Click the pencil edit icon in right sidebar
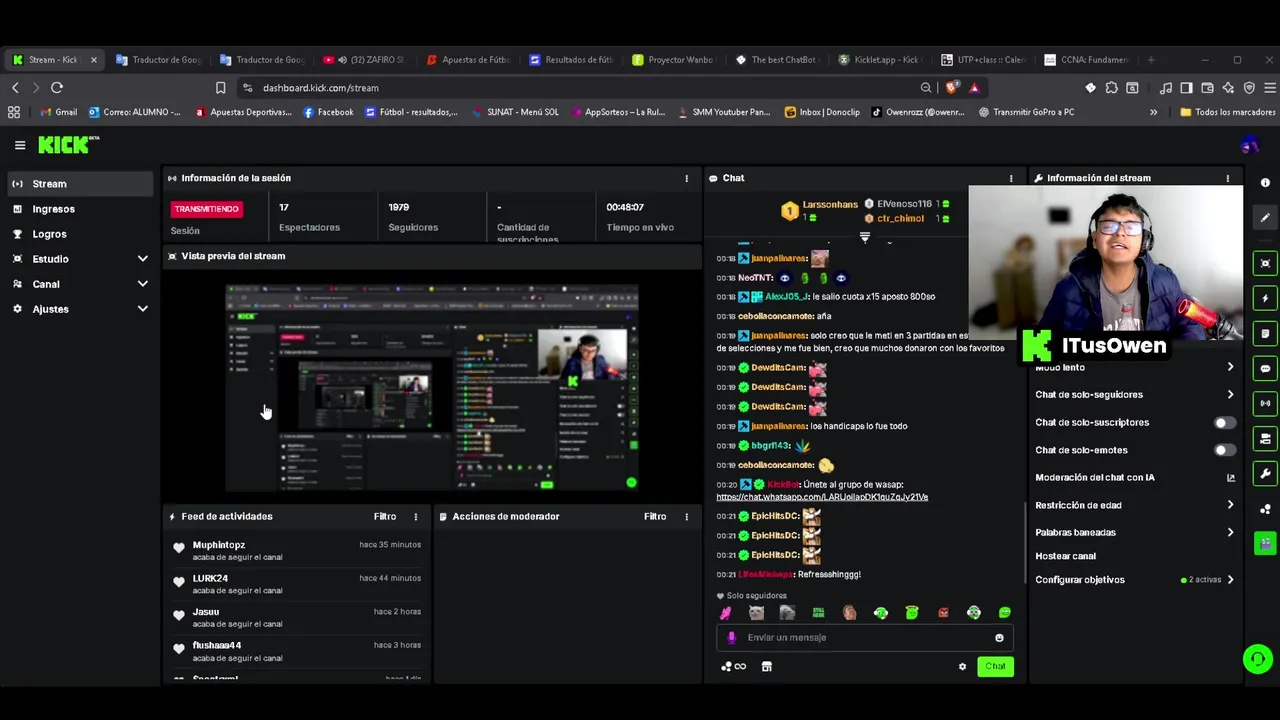 click(x=1265, y=217)
